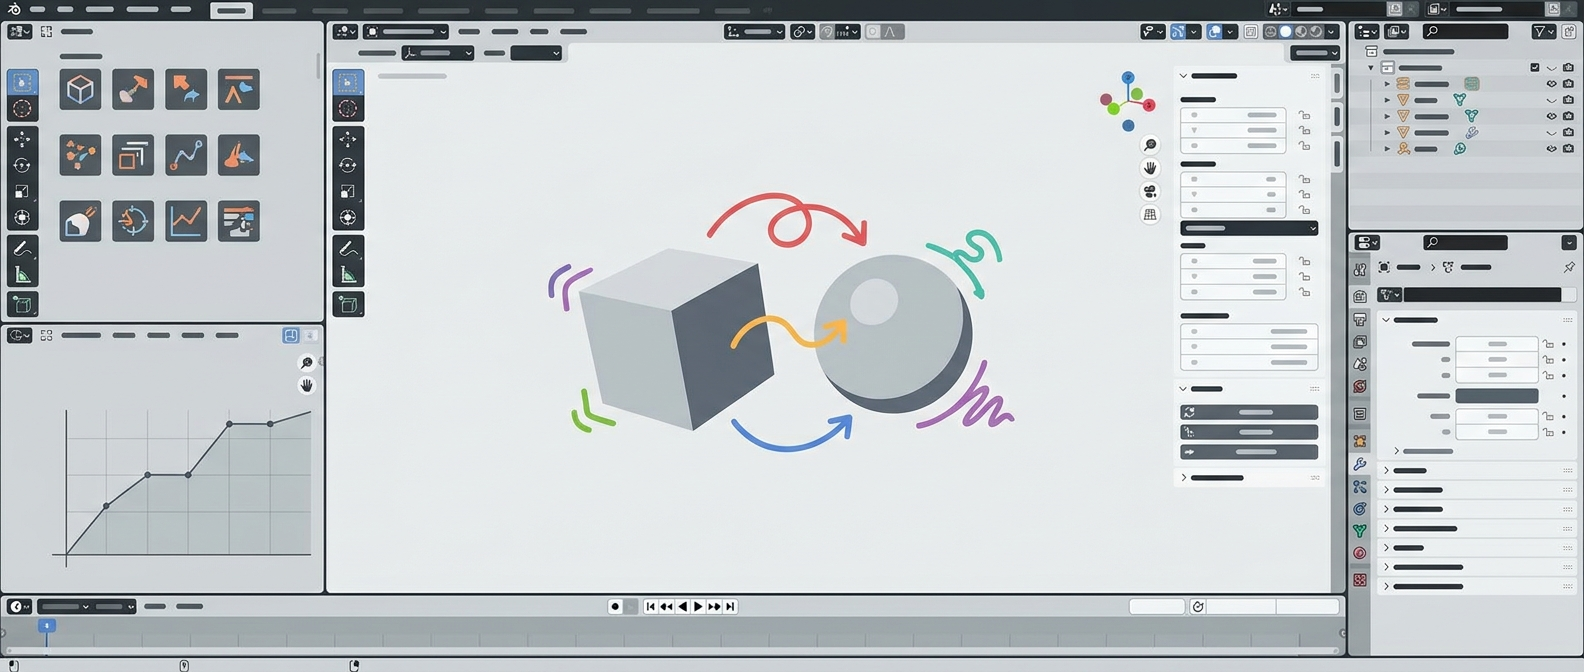This screenshot has width=1584, height=672.
Task: Choose the Add Cube tool in the 3D viewport toolbar
Action: pyautogui.click(x=348, y=304)
